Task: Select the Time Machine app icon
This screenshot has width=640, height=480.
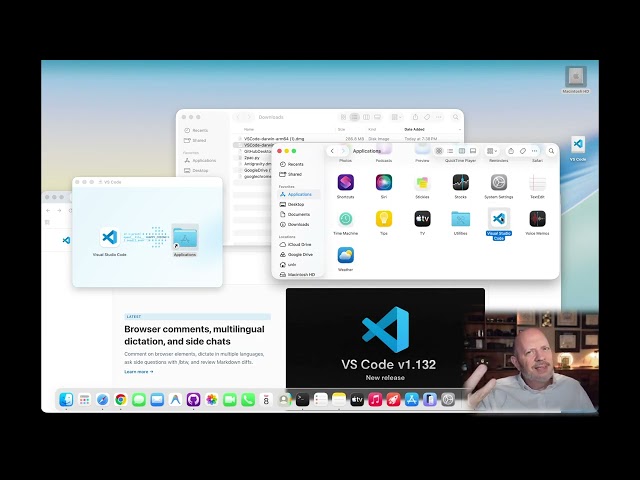Action: (x=345, y=219)
